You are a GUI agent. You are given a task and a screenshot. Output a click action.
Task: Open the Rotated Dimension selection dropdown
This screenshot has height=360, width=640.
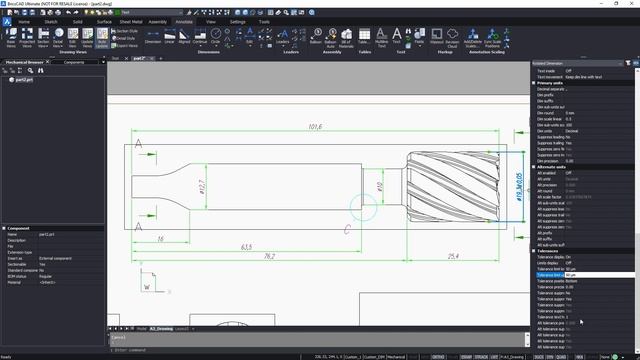click(577, 63)
